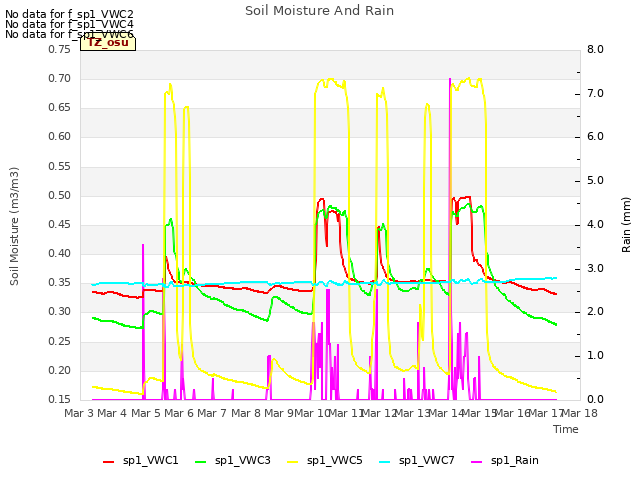The height and width of the screenshot is (480, 640).
Task: Click the sp1_VWC1 legend label
Action: [151, 460]
